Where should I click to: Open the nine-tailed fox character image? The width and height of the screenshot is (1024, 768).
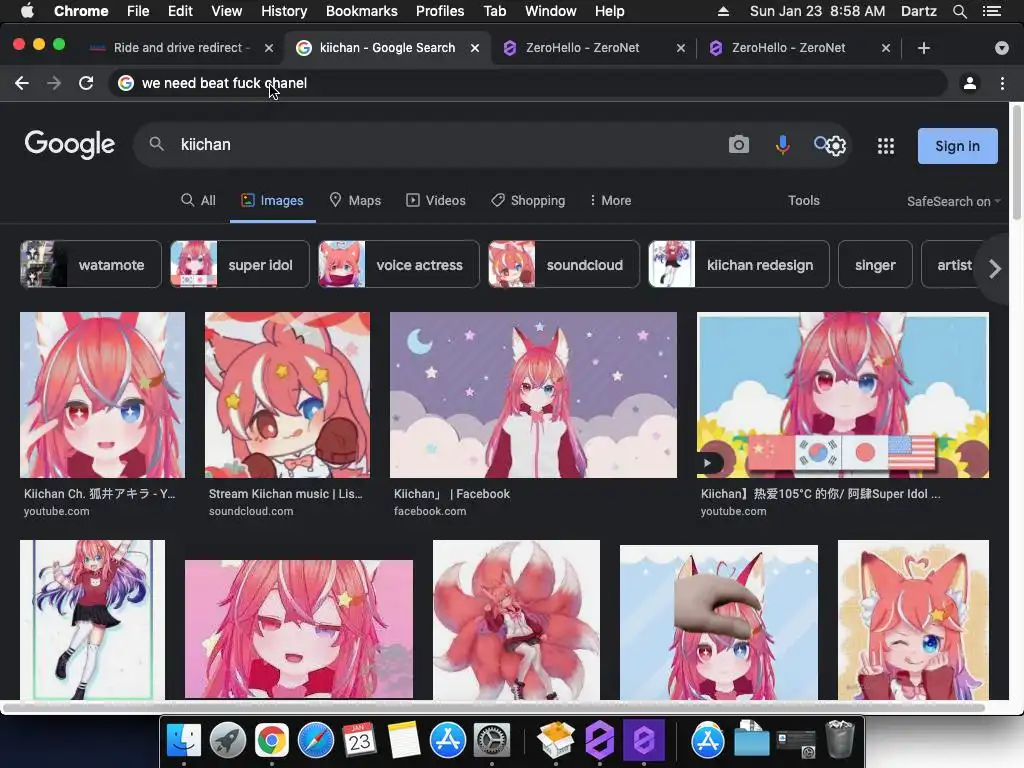516,619
